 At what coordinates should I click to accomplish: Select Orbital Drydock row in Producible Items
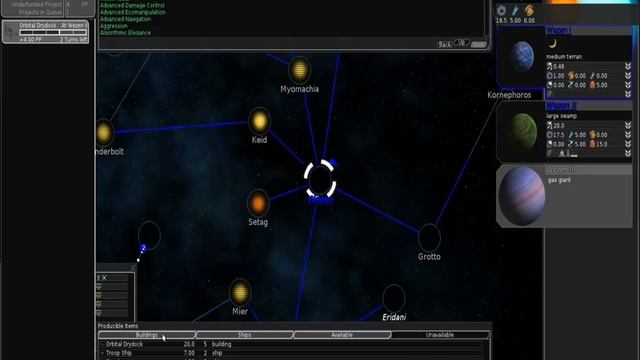293,344
